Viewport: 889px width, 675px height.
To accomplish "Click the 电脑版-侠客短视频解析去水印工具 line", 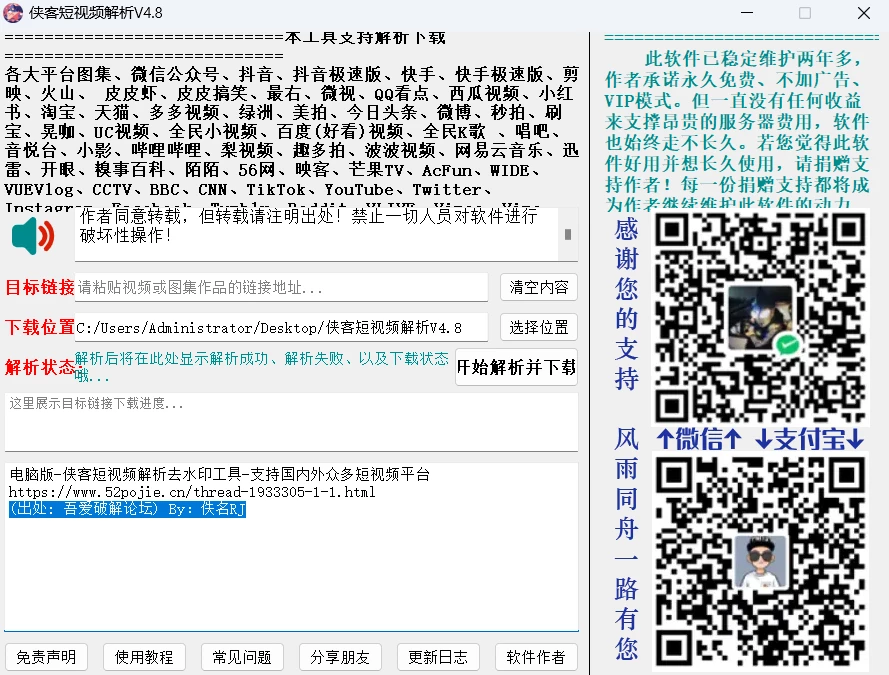I will 219,474.
